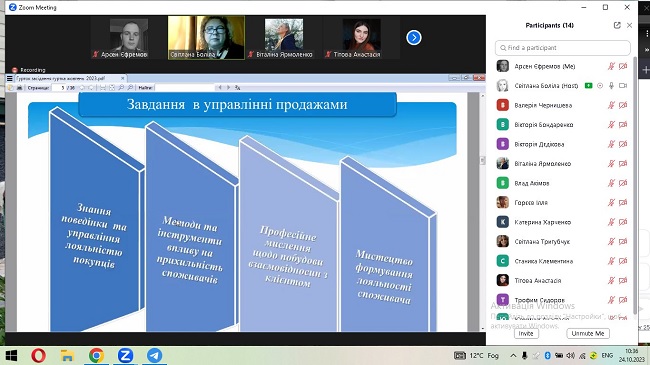Image resolution: width=650 pixels, height=365 pixels.
Task: Open Chrome from the taskbar
Action: click(x=96, y=355)
